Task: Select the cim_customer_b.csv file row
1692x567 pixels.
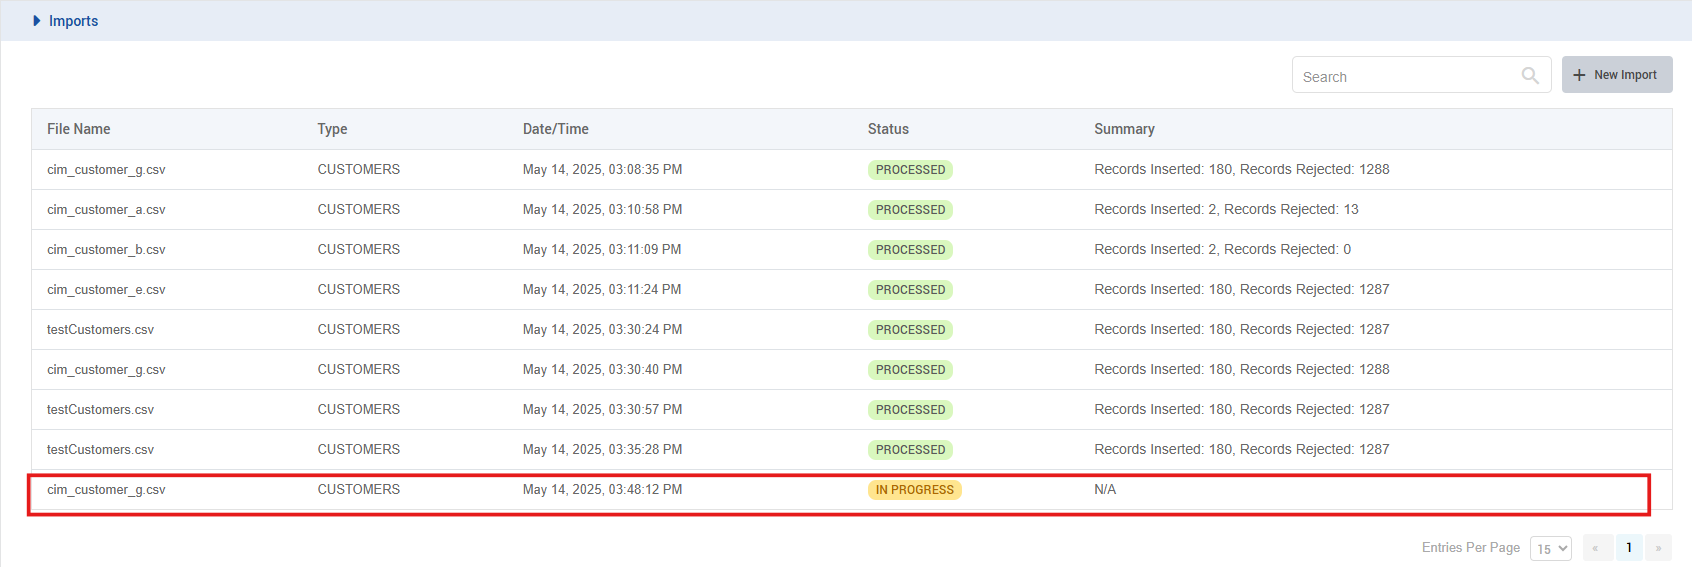Action: (106, 250)
